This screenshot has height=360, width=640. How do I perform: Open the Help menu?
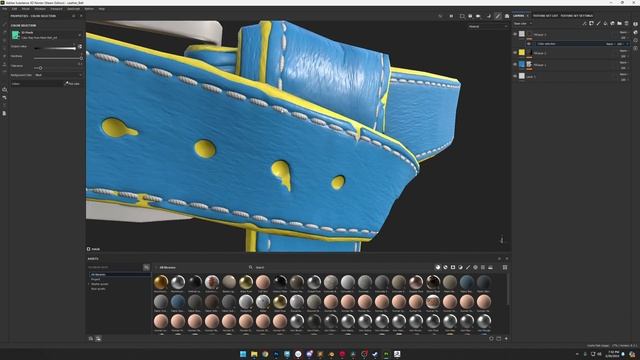point(102,9)
